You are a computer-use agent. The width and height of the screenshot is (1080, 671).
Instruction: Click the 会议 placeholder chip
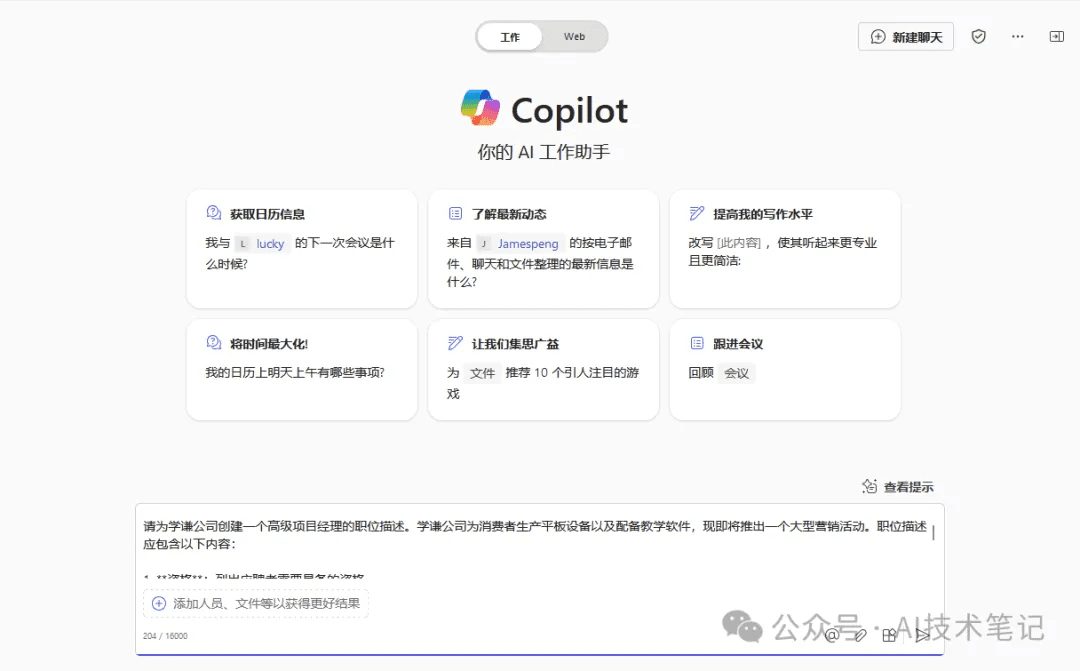click(736, 373)
